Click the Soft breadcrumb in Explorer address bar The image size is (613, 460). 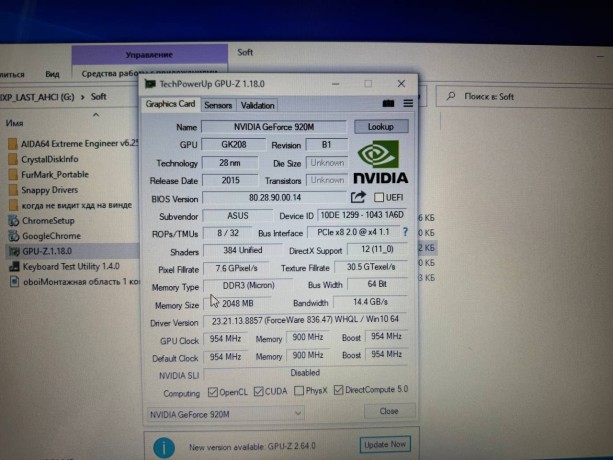pos(99,97)
